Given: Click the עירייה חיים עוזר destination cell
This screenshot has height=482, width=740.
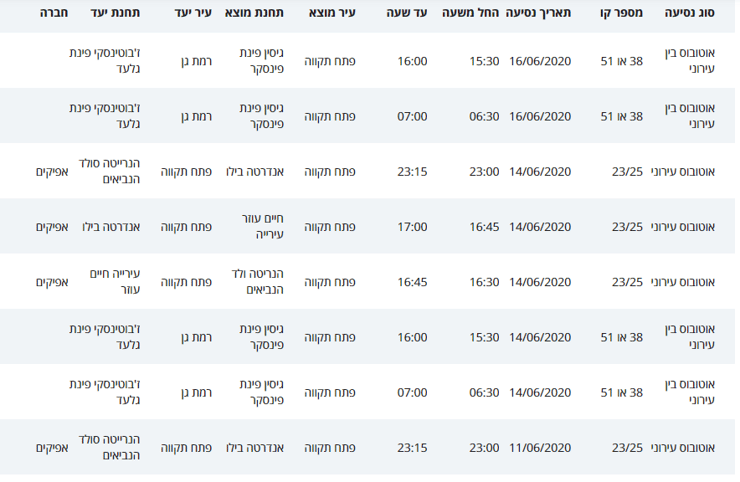Looking at the screenshot, I should point(115,282).
